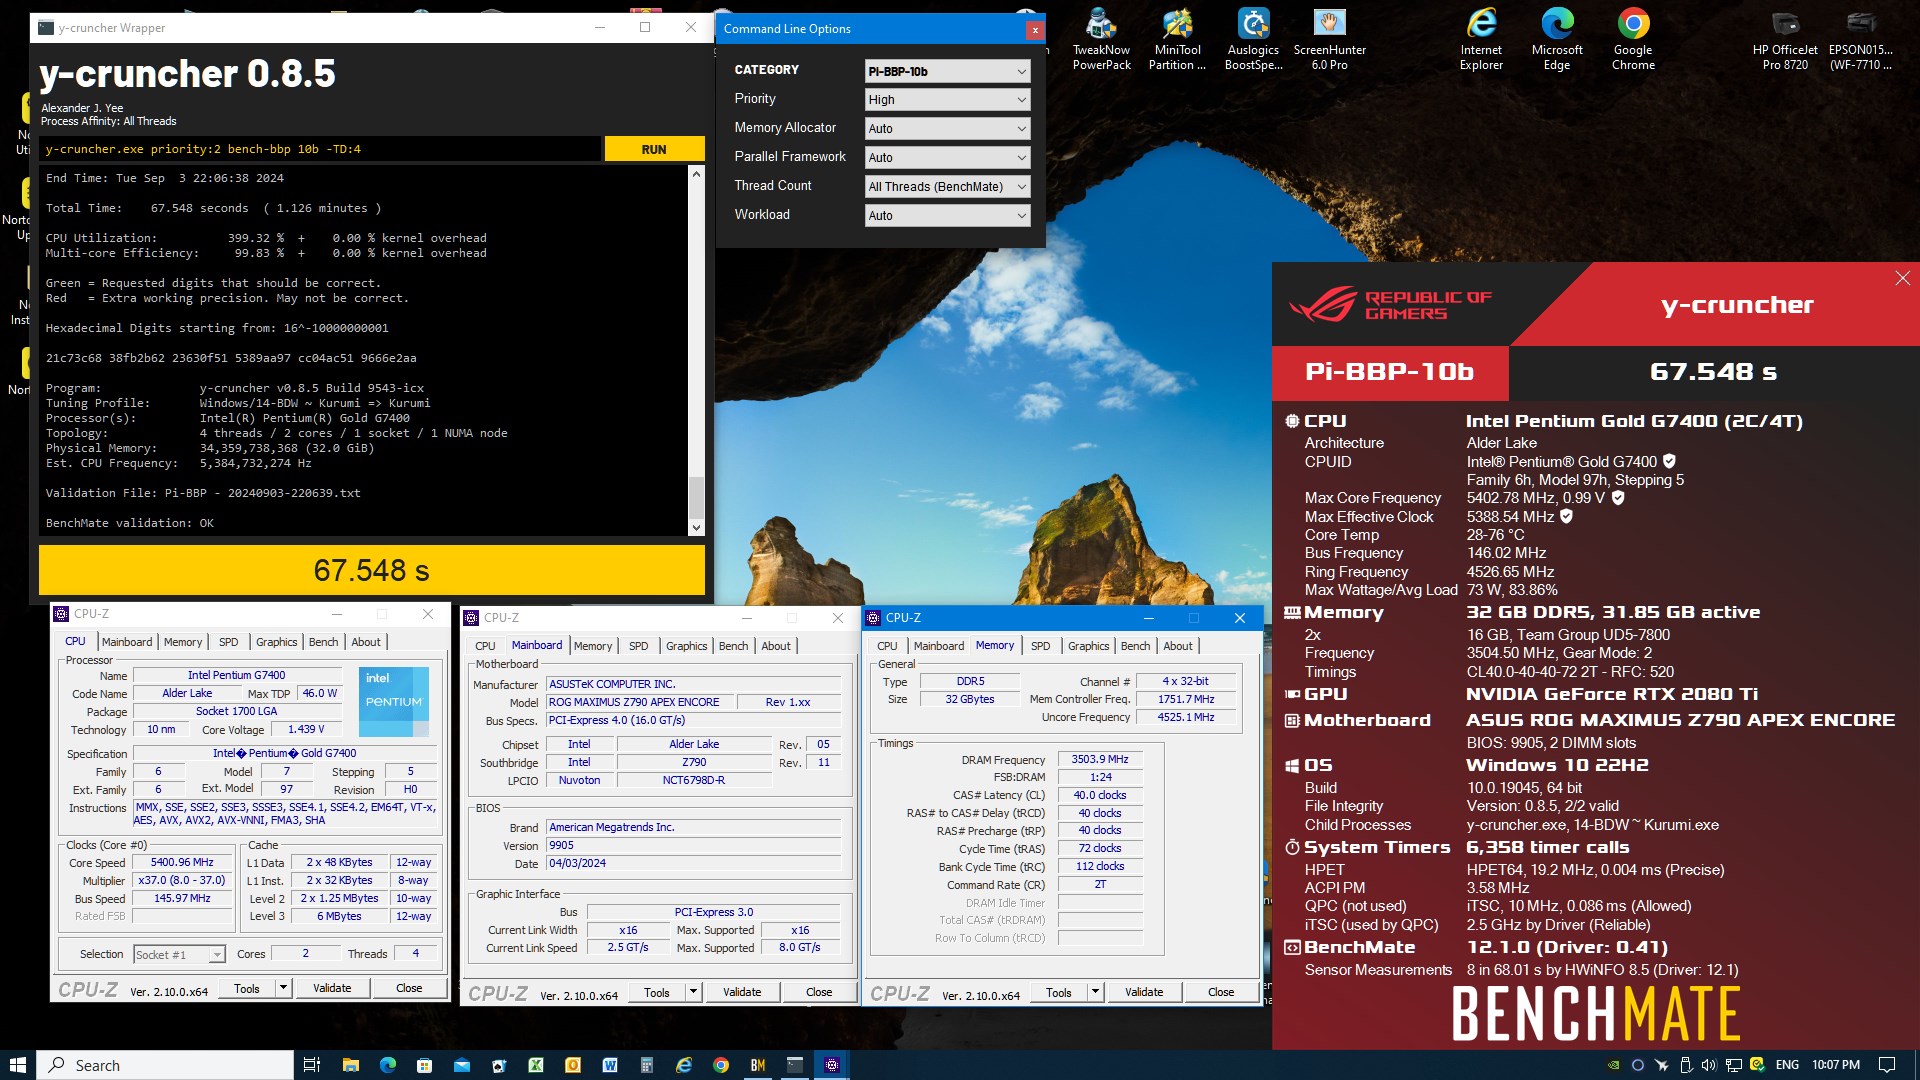Click y-cruncher output scrollbar up arrow
This screenshot has height=1080, width=1920.
(x=696, y=174)
